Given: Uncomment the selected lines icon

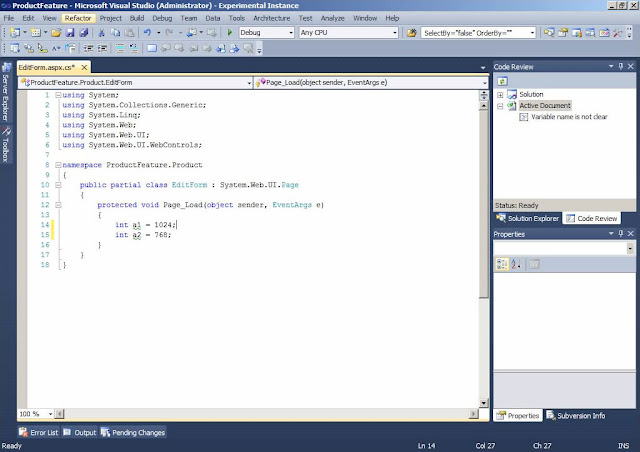Looking at the screenshot, I should (x=134, y=49).
